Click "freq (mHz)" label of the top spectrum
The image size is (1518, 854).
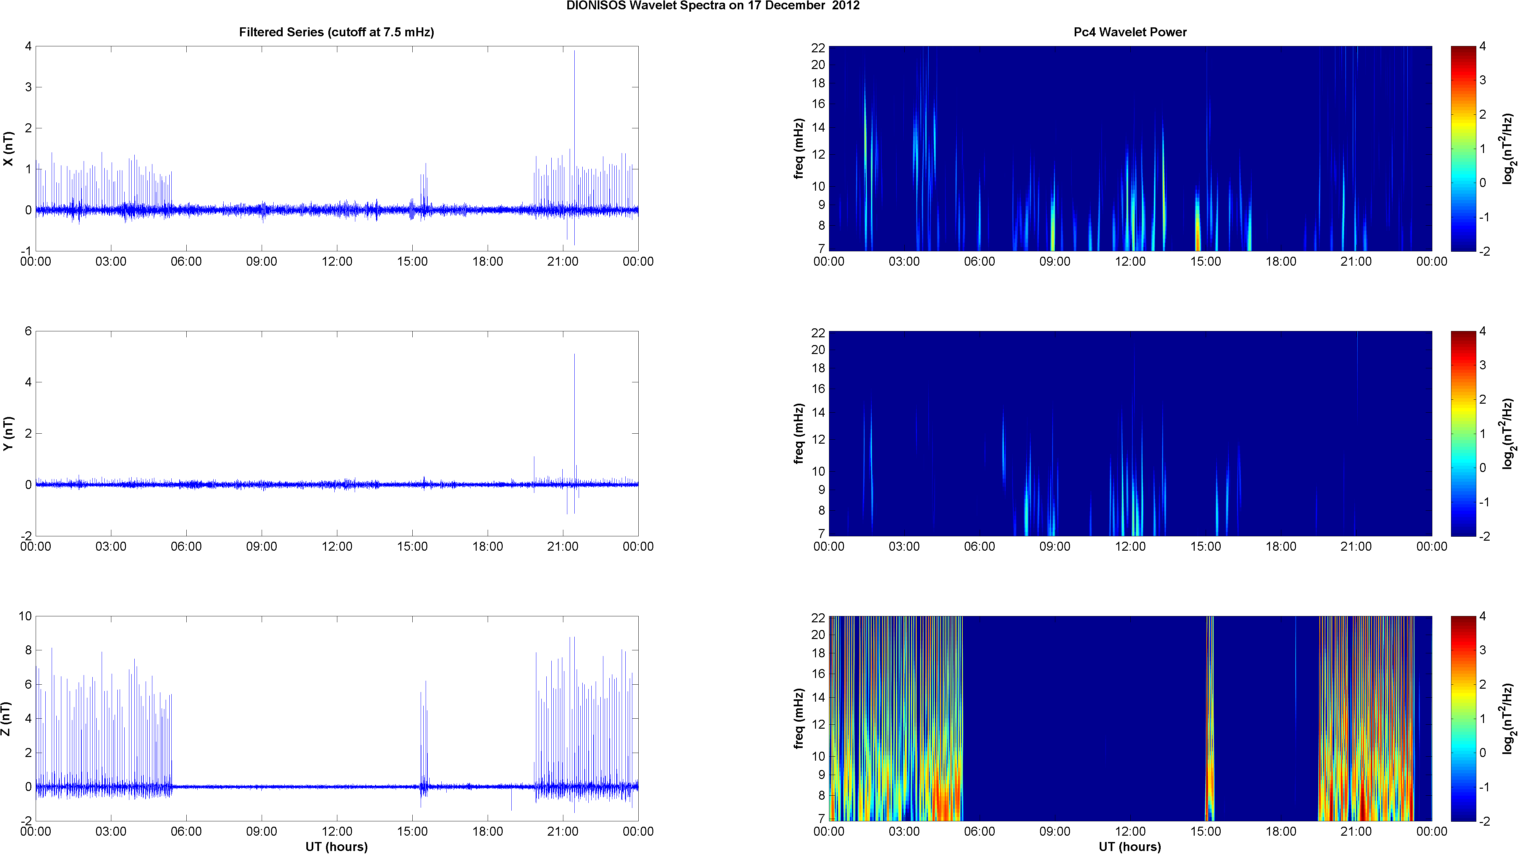pos(799,148)
